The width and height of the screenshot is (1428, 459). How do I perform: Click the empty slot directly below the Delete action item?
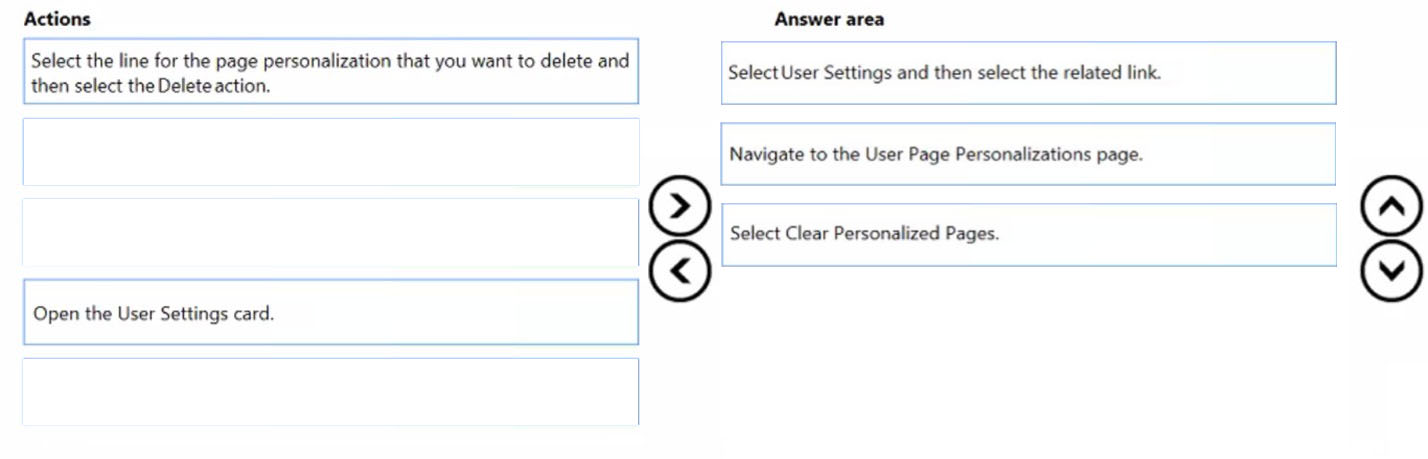coord(330,152)
